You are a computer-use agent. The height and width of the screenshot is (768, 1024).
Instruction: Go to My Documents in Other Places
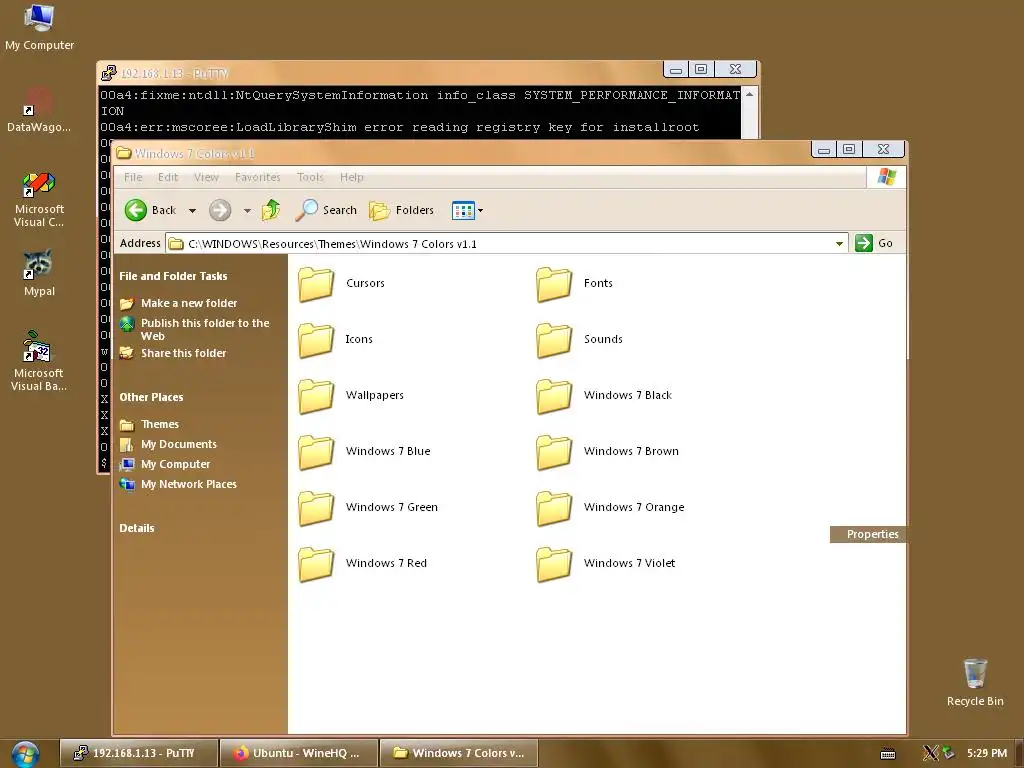click(x=168, y=444)
